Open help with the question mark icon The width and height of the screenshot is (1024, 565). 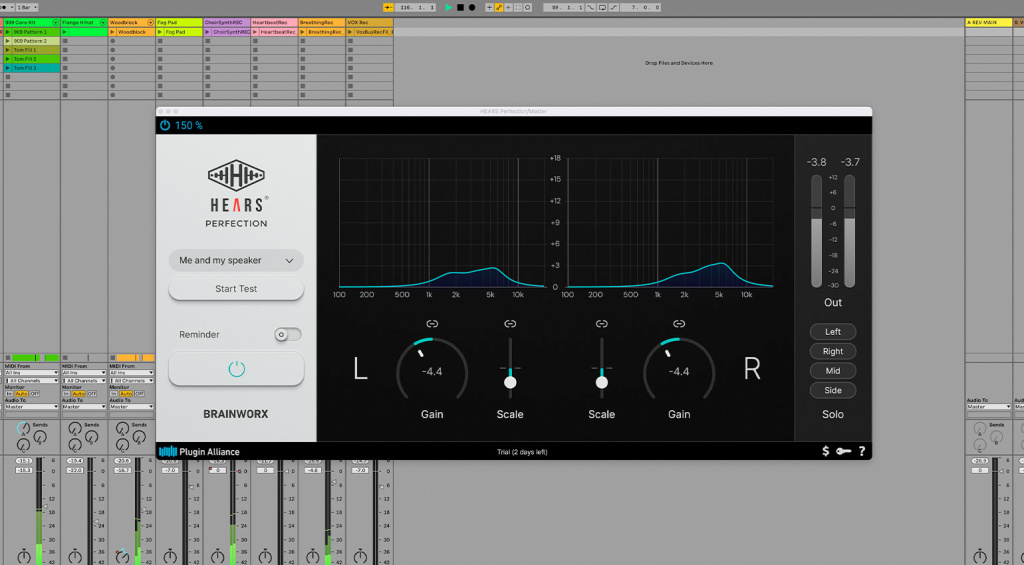[x=861, y=451]
